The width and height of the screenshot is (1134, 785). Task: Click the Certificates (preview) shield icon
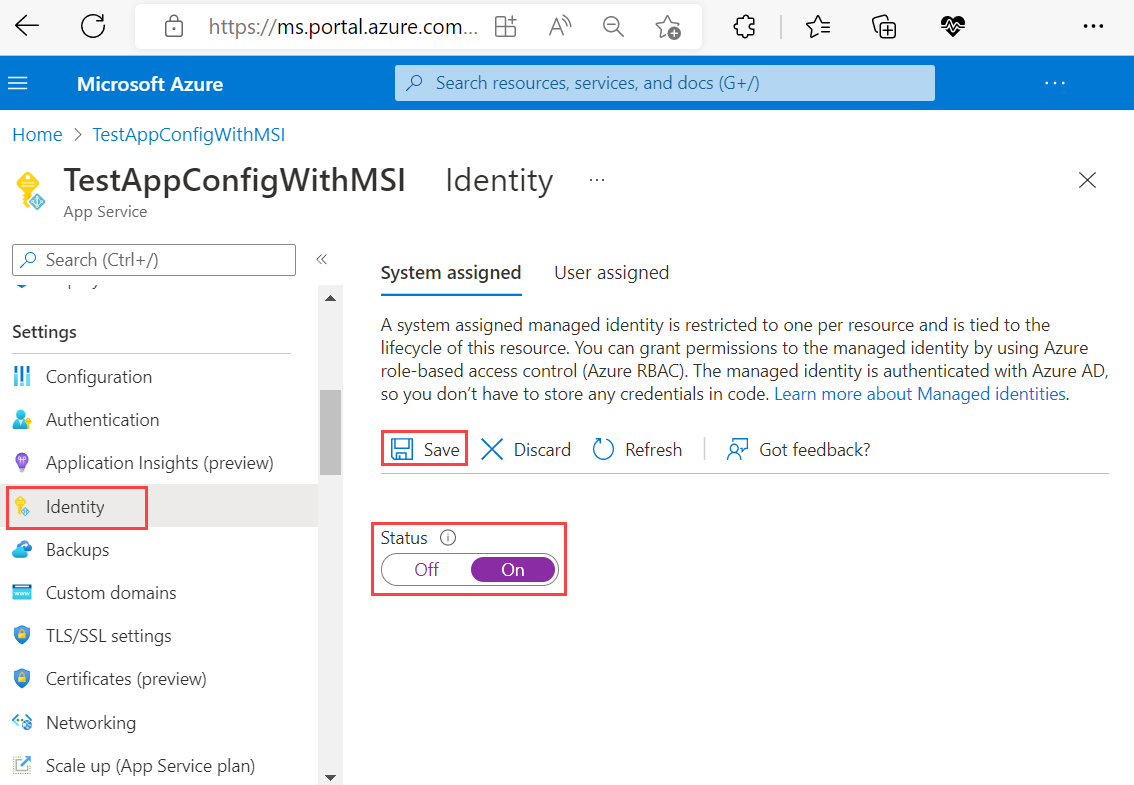click(x=22, y=679)
